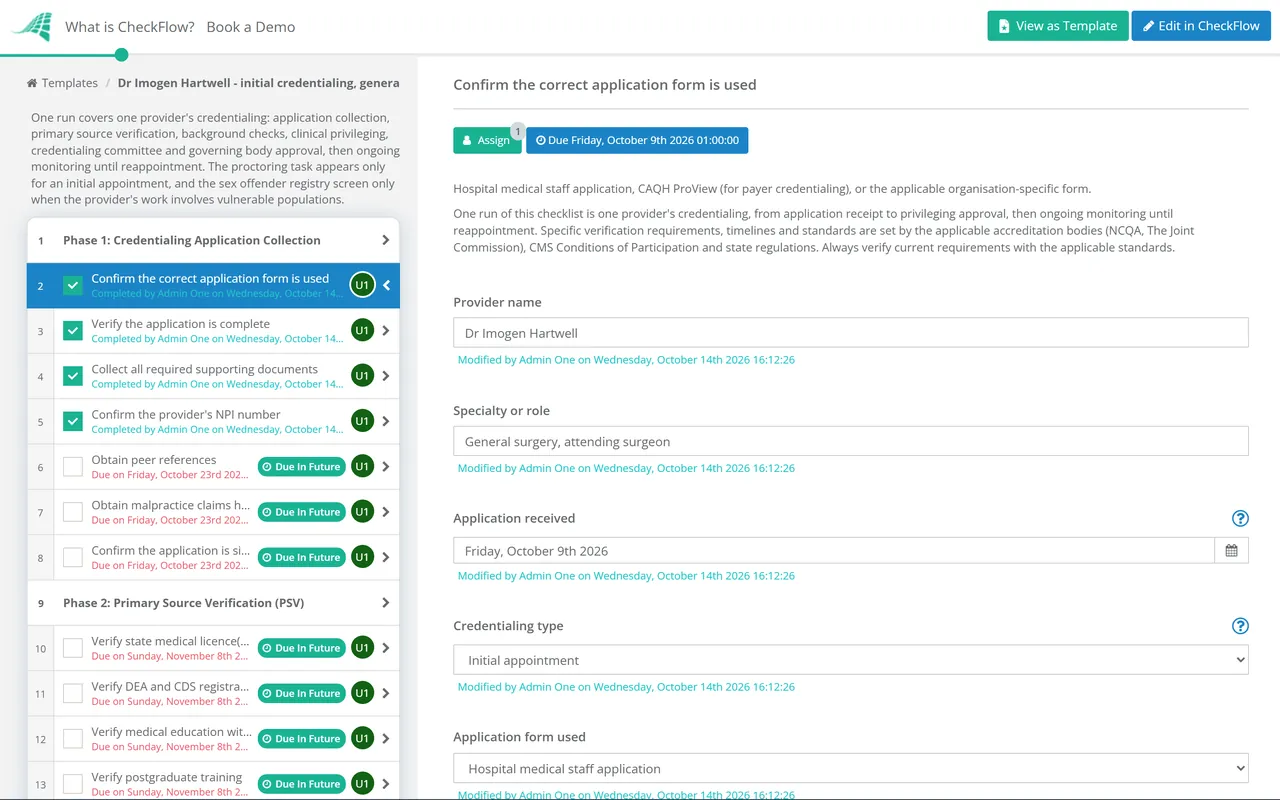The width and height of the screenshot is (1280, 800).
Task: Click Due In Future badge on Verify medical education
Action: point(301,739)
